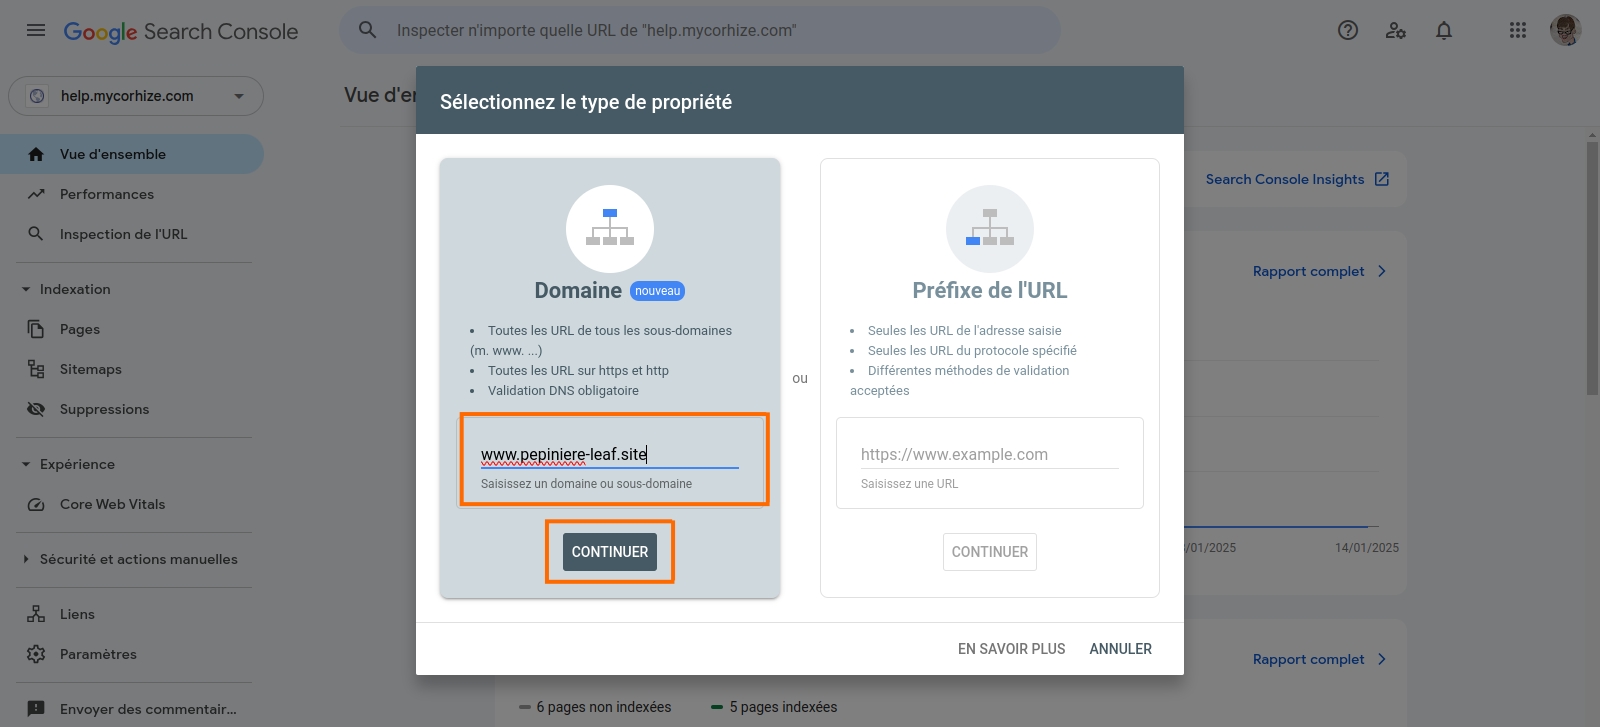Screen dimensions: 1600x727
Task: Click CONTINUER under Domaine
Action: click(x=610, y=552)
